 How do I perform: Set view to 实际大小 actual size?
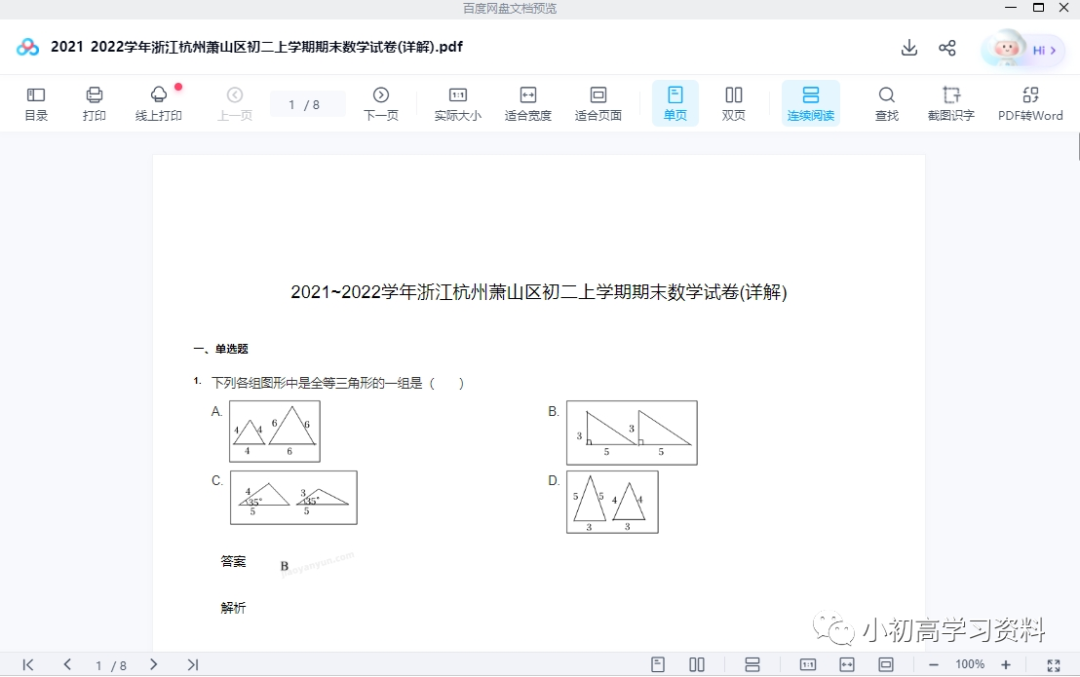coord(458,104)
